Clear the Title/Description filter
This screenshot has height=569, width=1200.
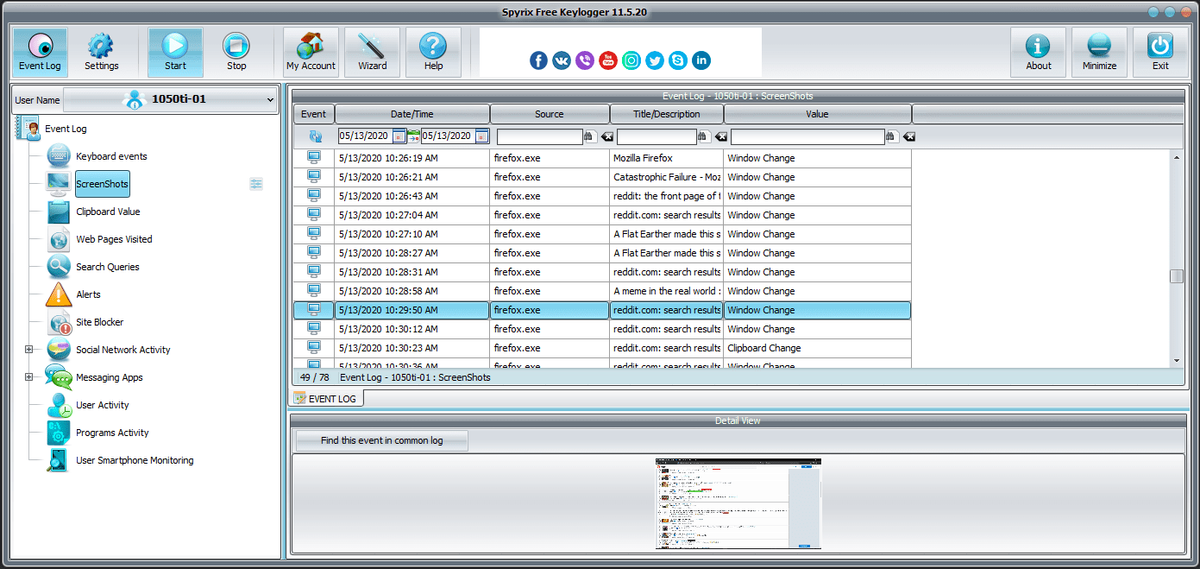coord(720,137)
